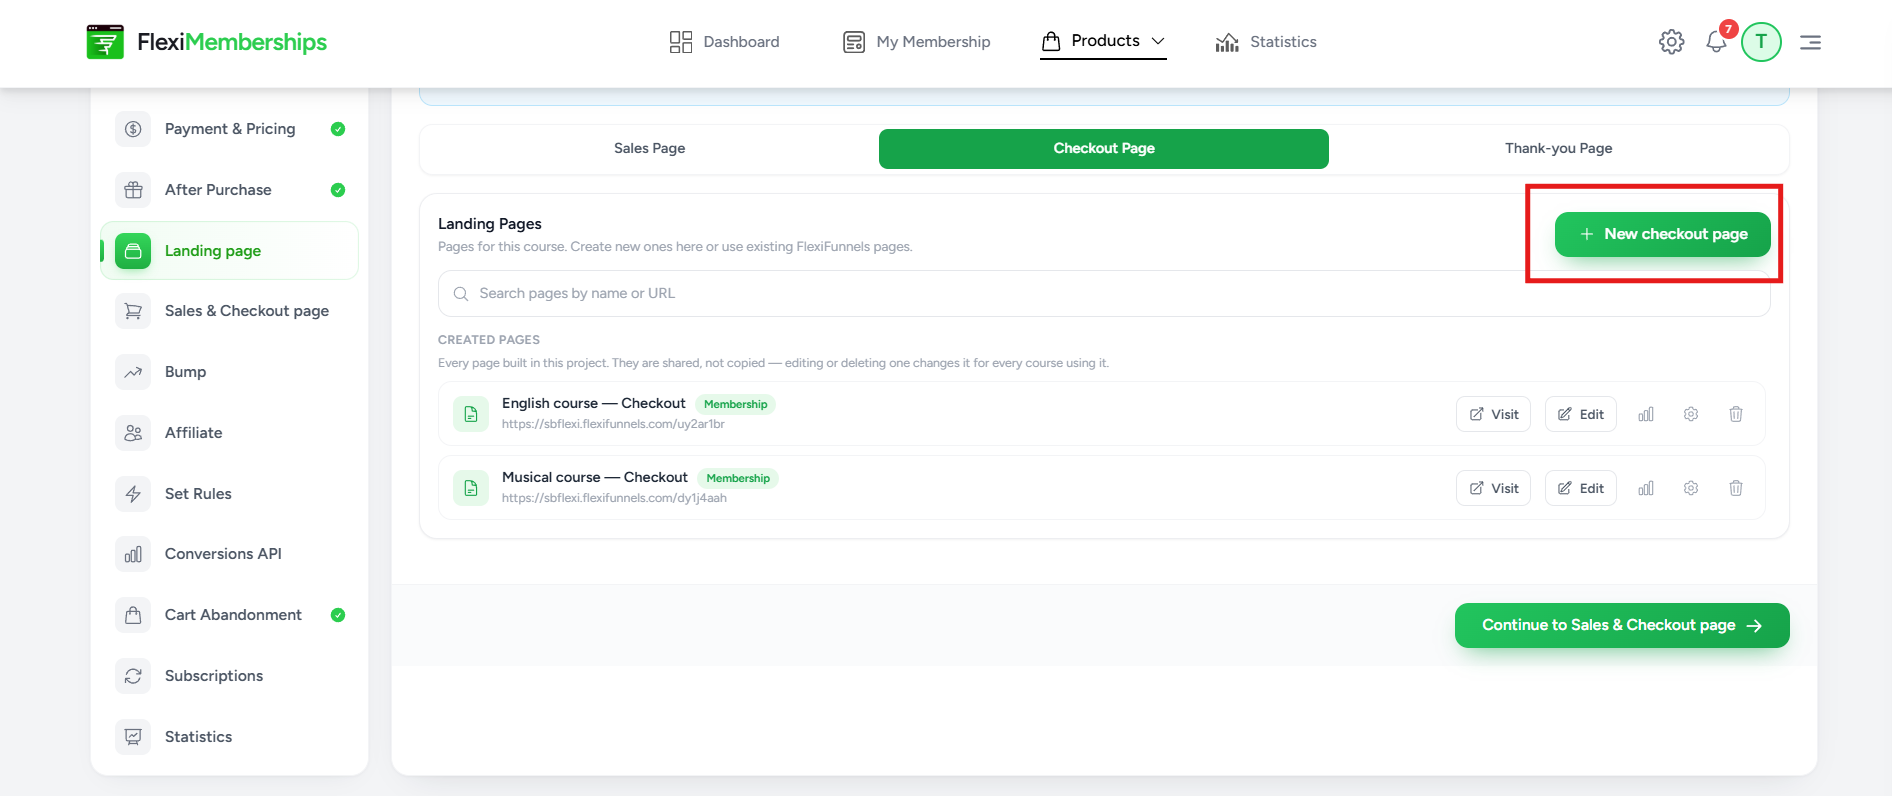The image size is (1892, 796).
Task: Click the search magnifier icon
Action: (x=461, y=294)
